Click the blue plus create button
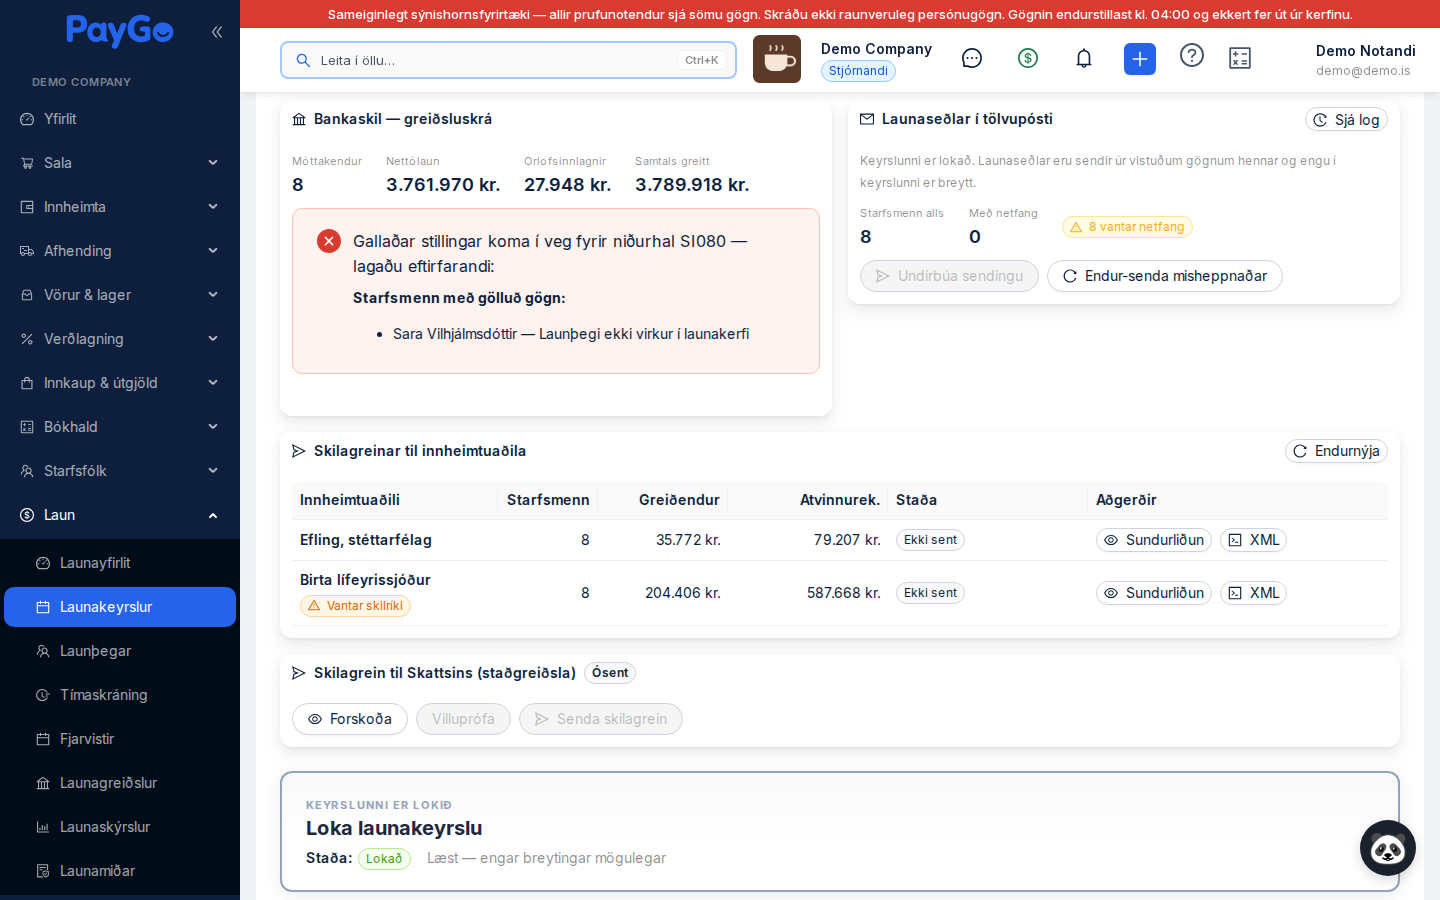Image resolution: width=1440 pixels, height=900 pixels. pyautogui.click(x=1140, y=59)
